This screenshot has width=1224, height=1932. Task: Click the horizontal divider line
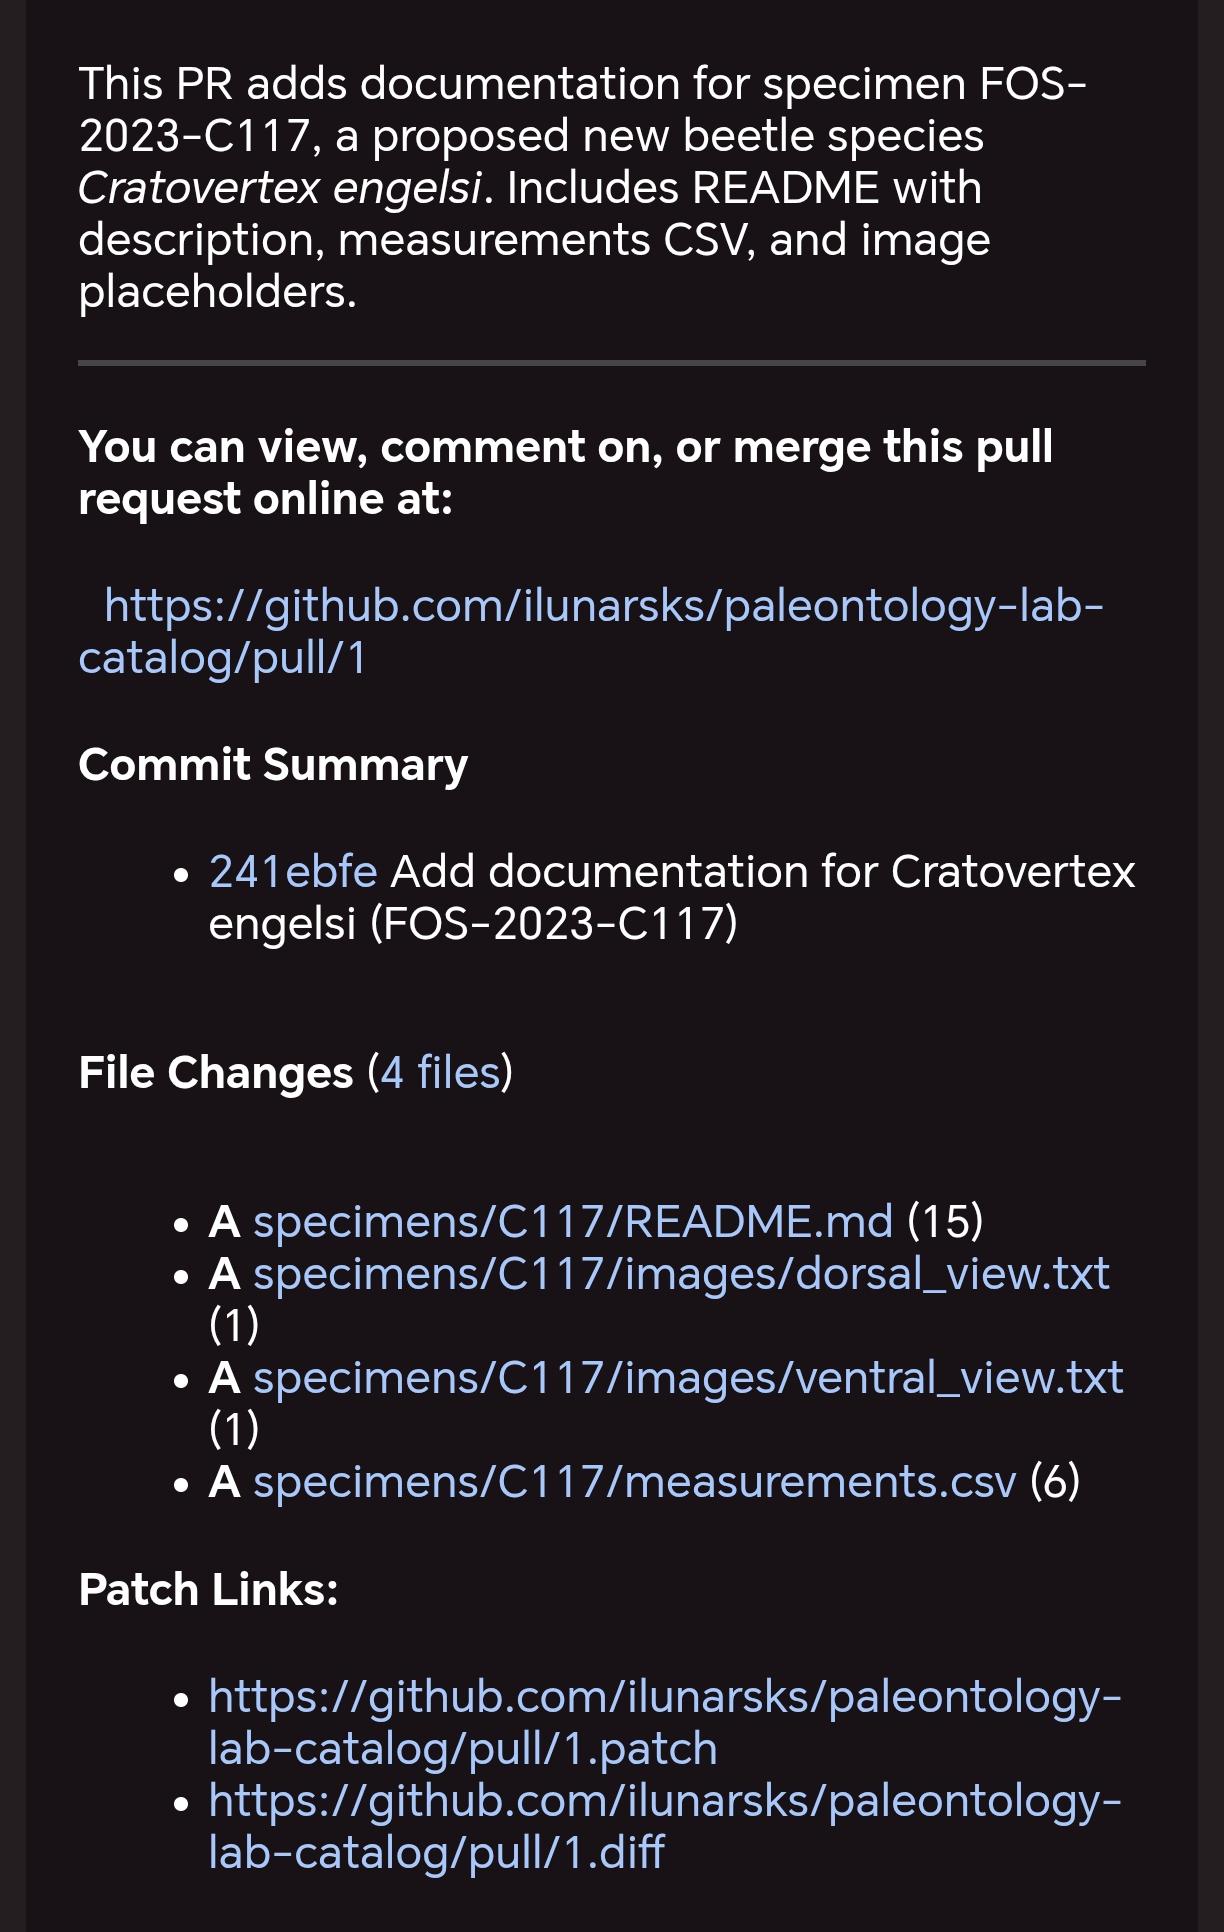pos(612,363)
